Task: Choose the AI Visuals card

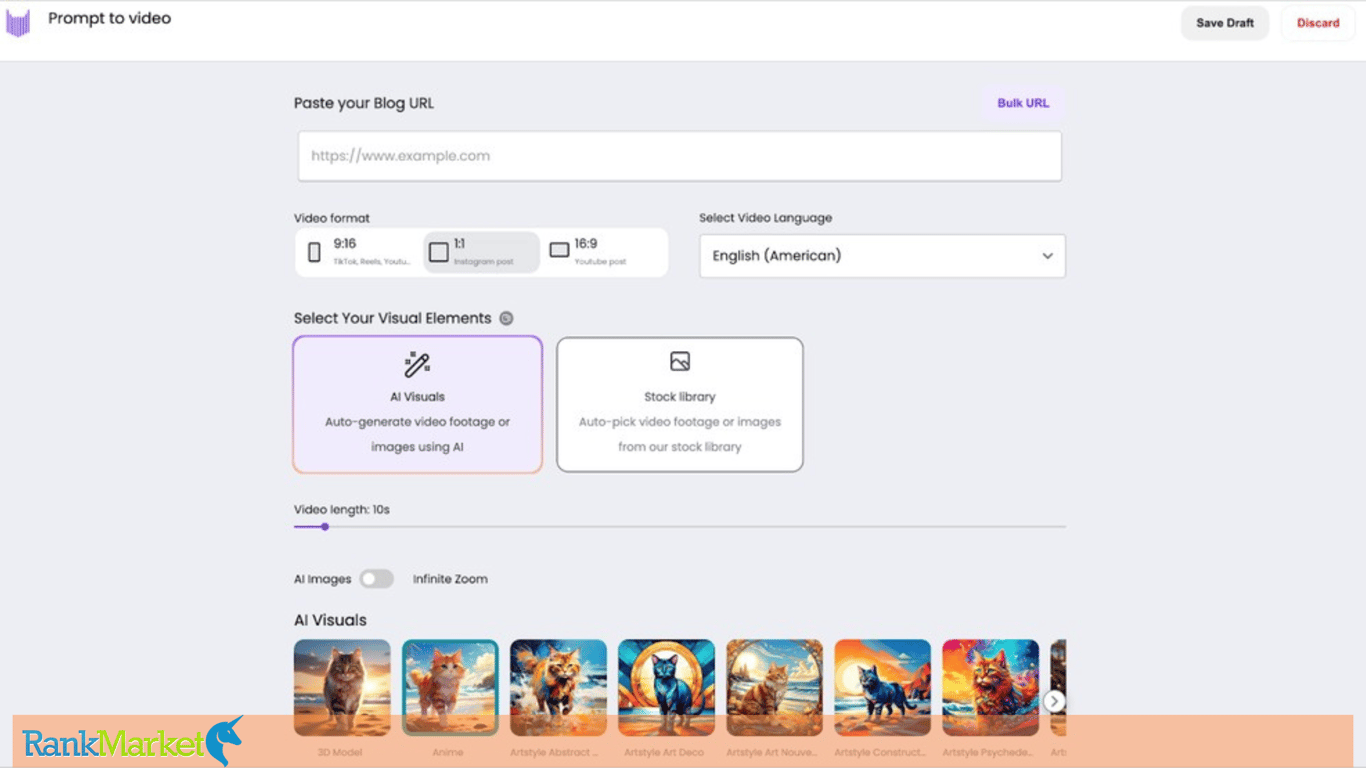Action: coord(418,404)
